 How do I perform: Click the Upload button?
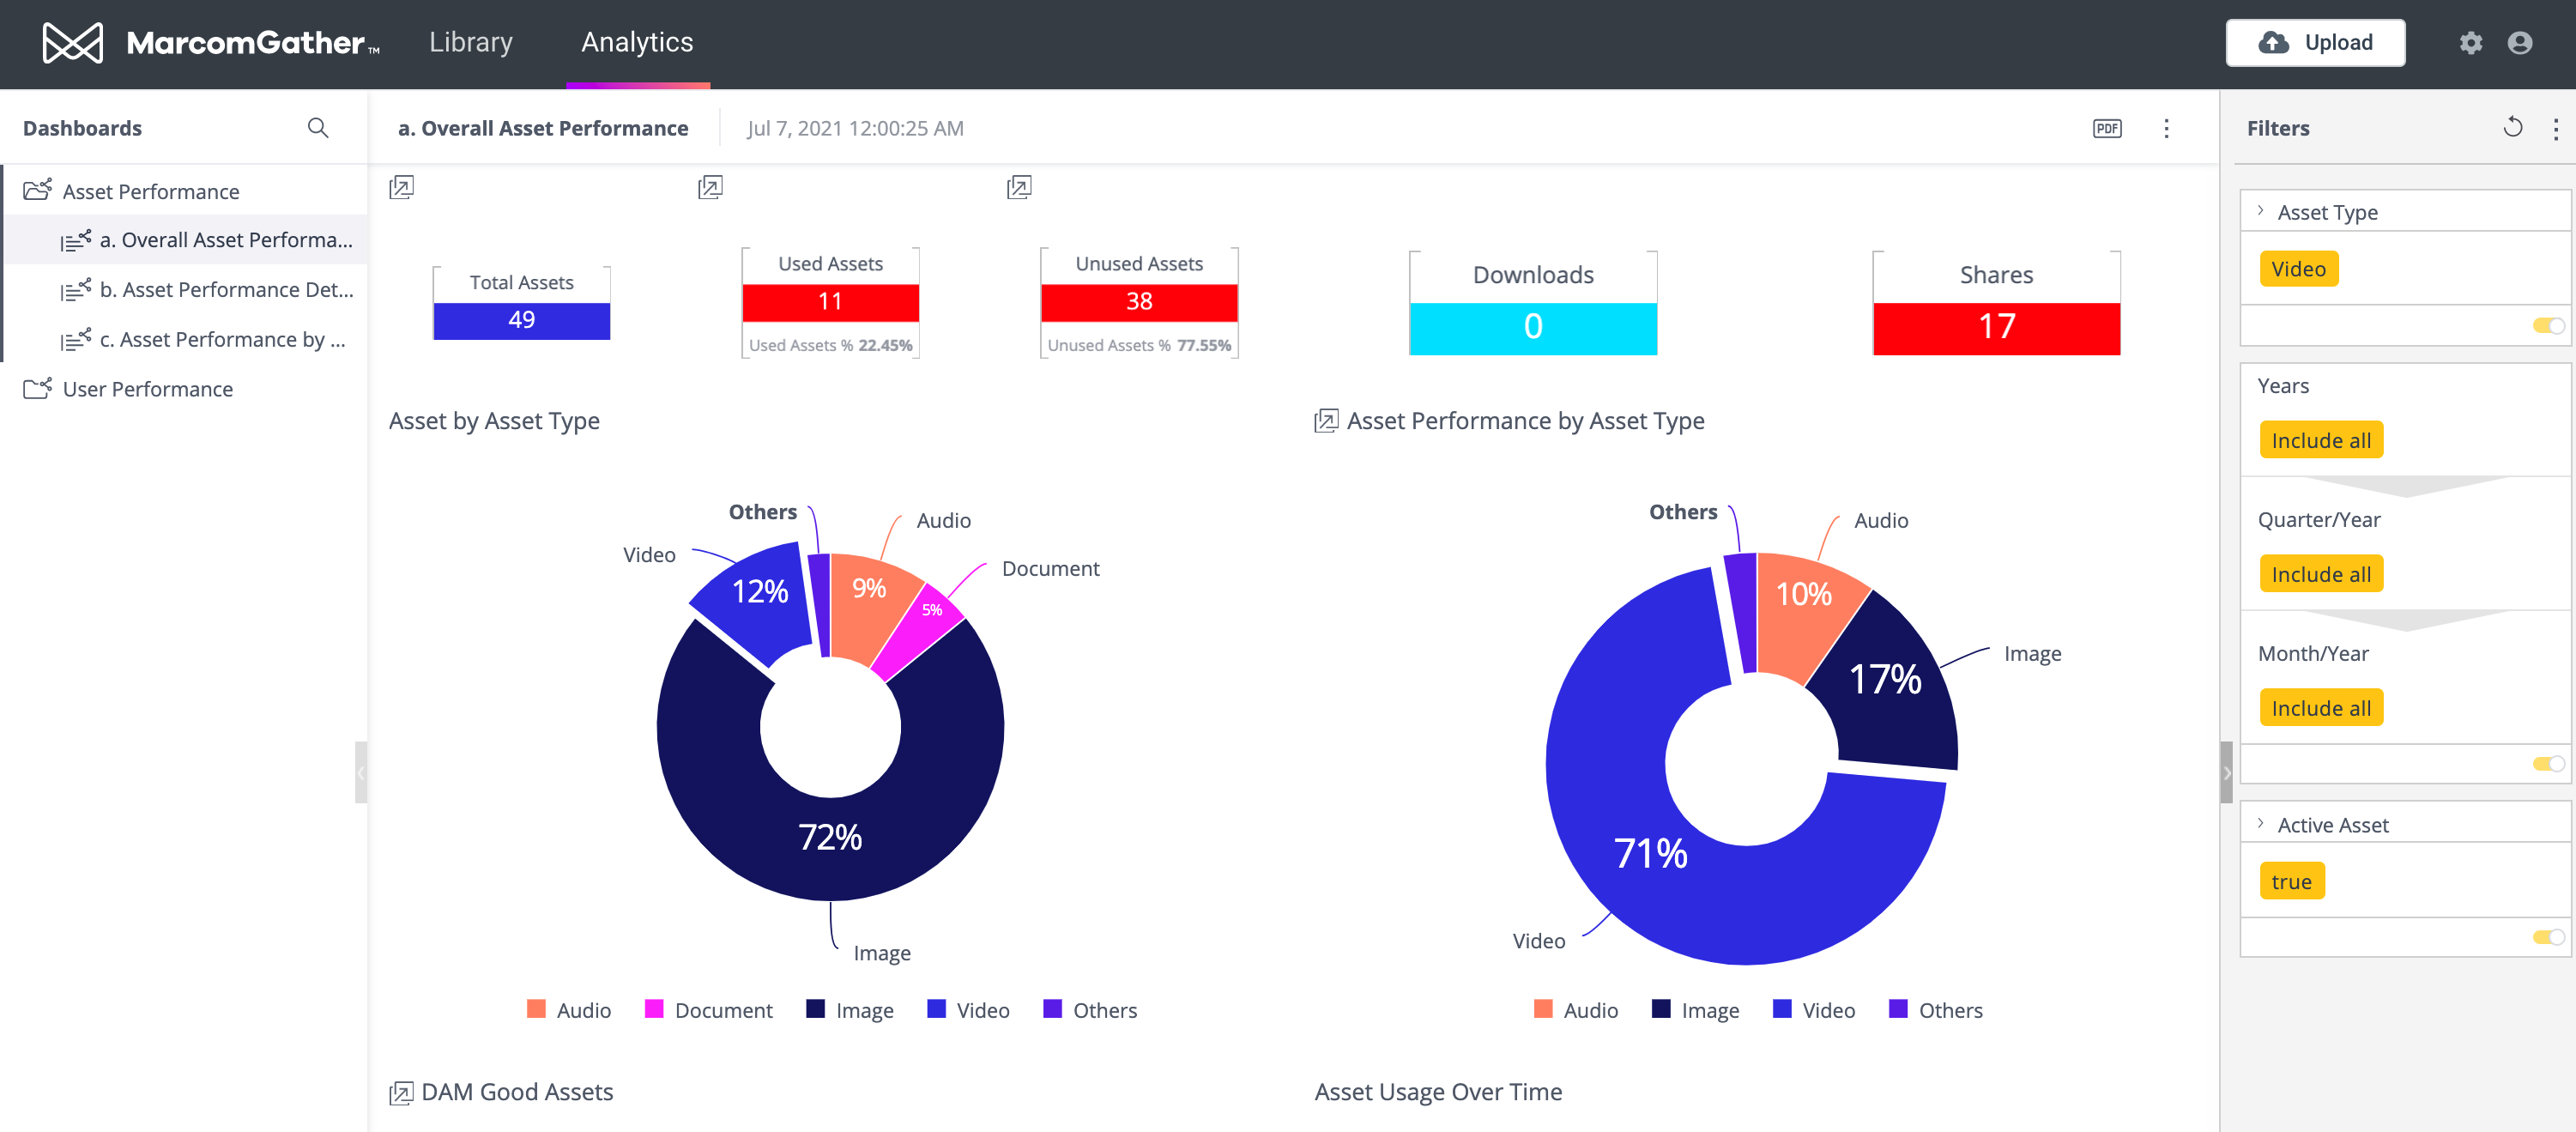2315,43
